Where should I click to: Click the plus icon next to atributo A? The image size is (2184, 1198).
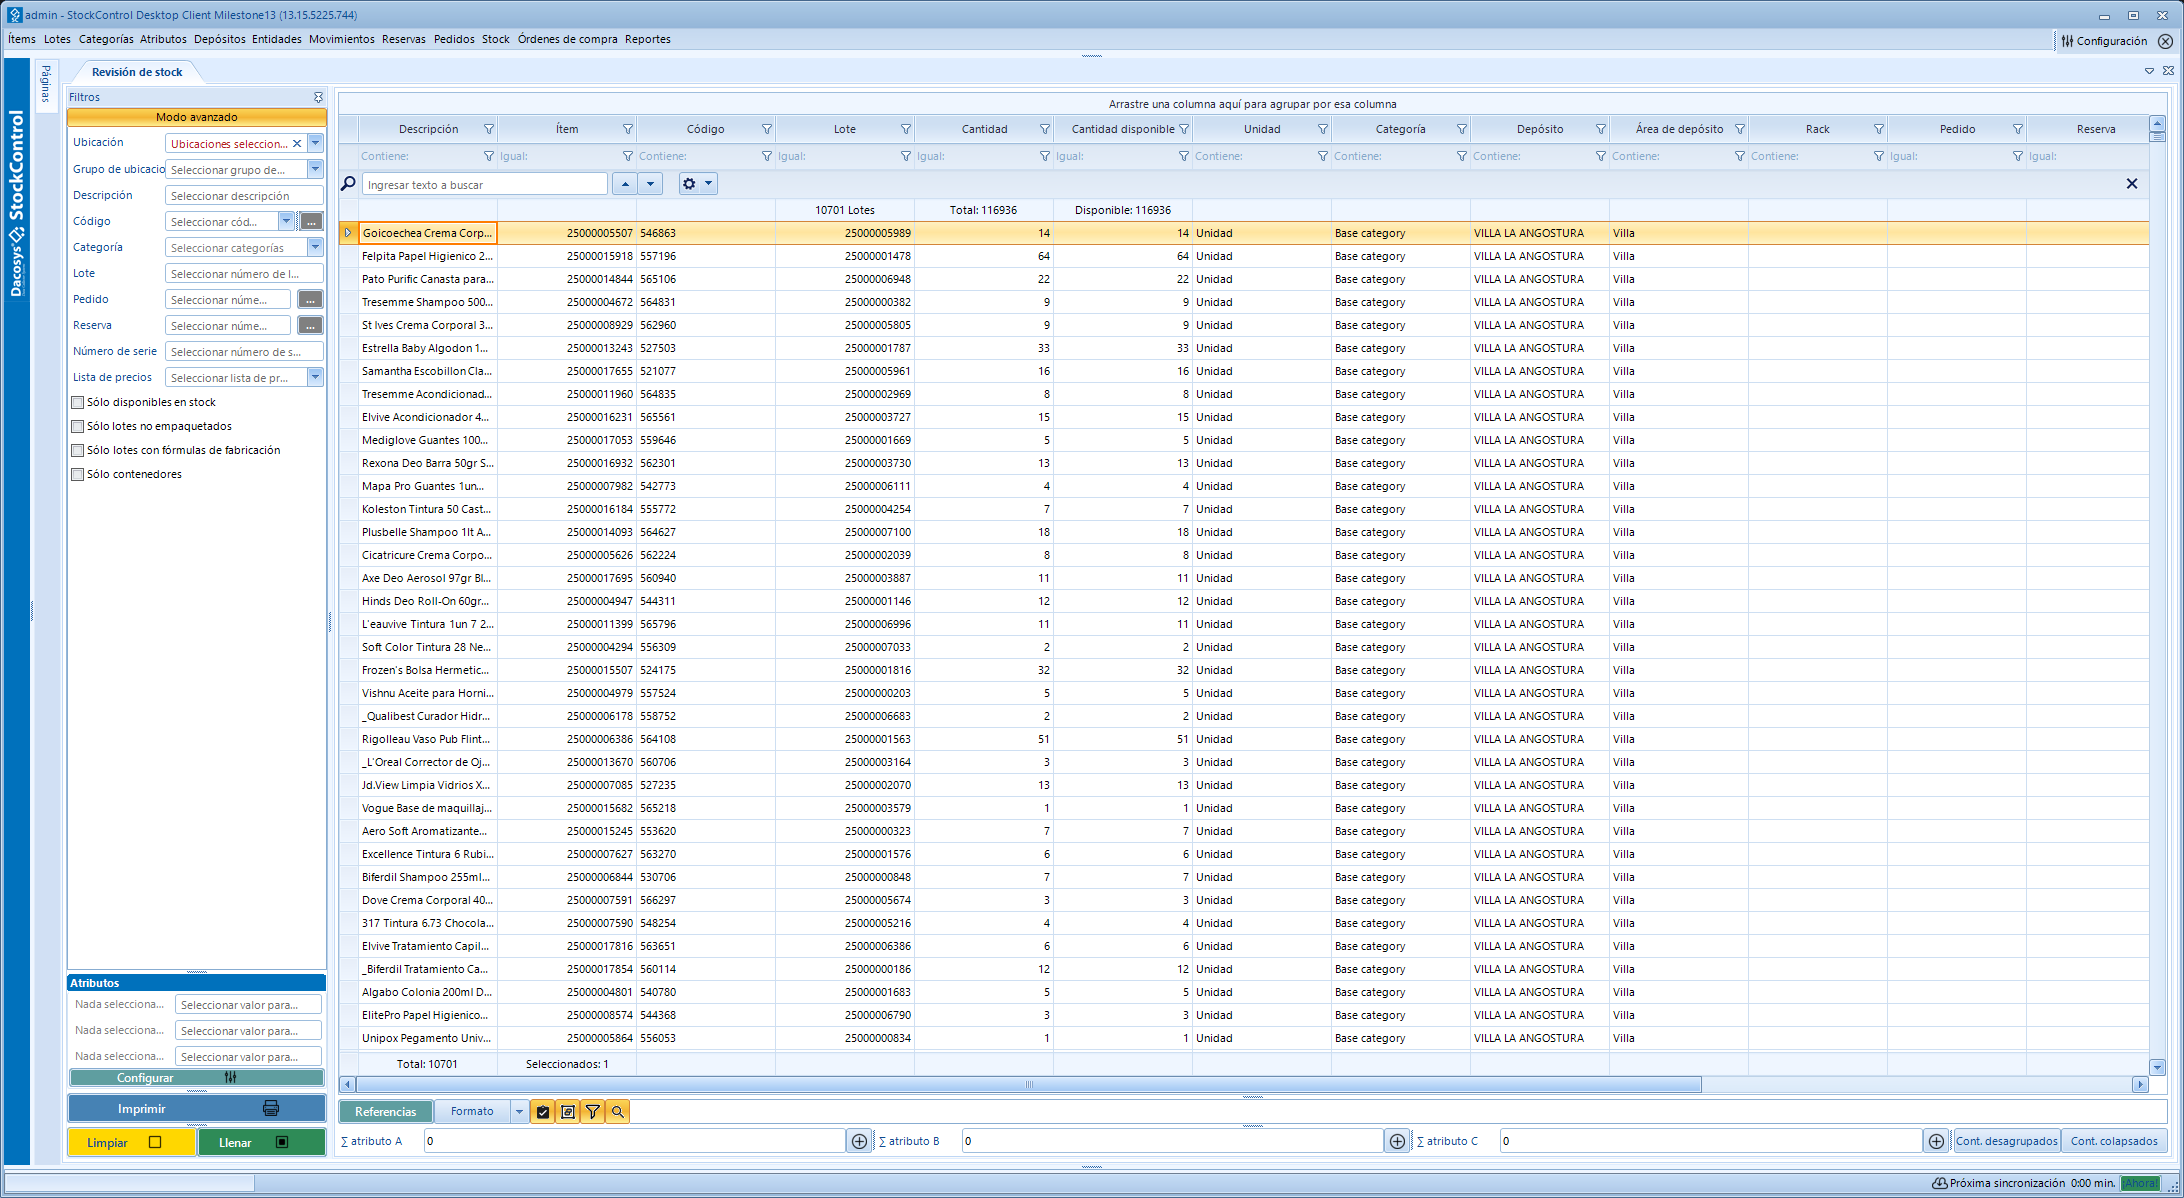pos(859,1141)
